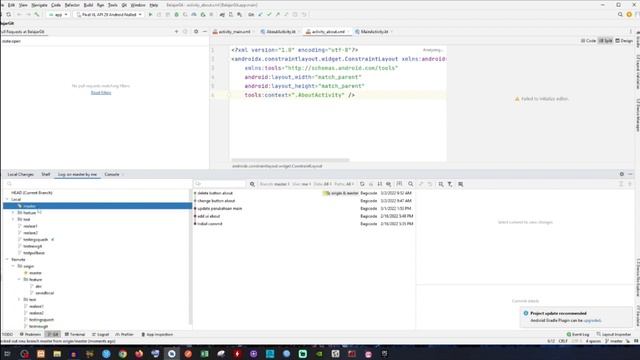Open the Pixel XL device selector dropdown
Screen dimensions: 640x360
(x=109, y=15)
